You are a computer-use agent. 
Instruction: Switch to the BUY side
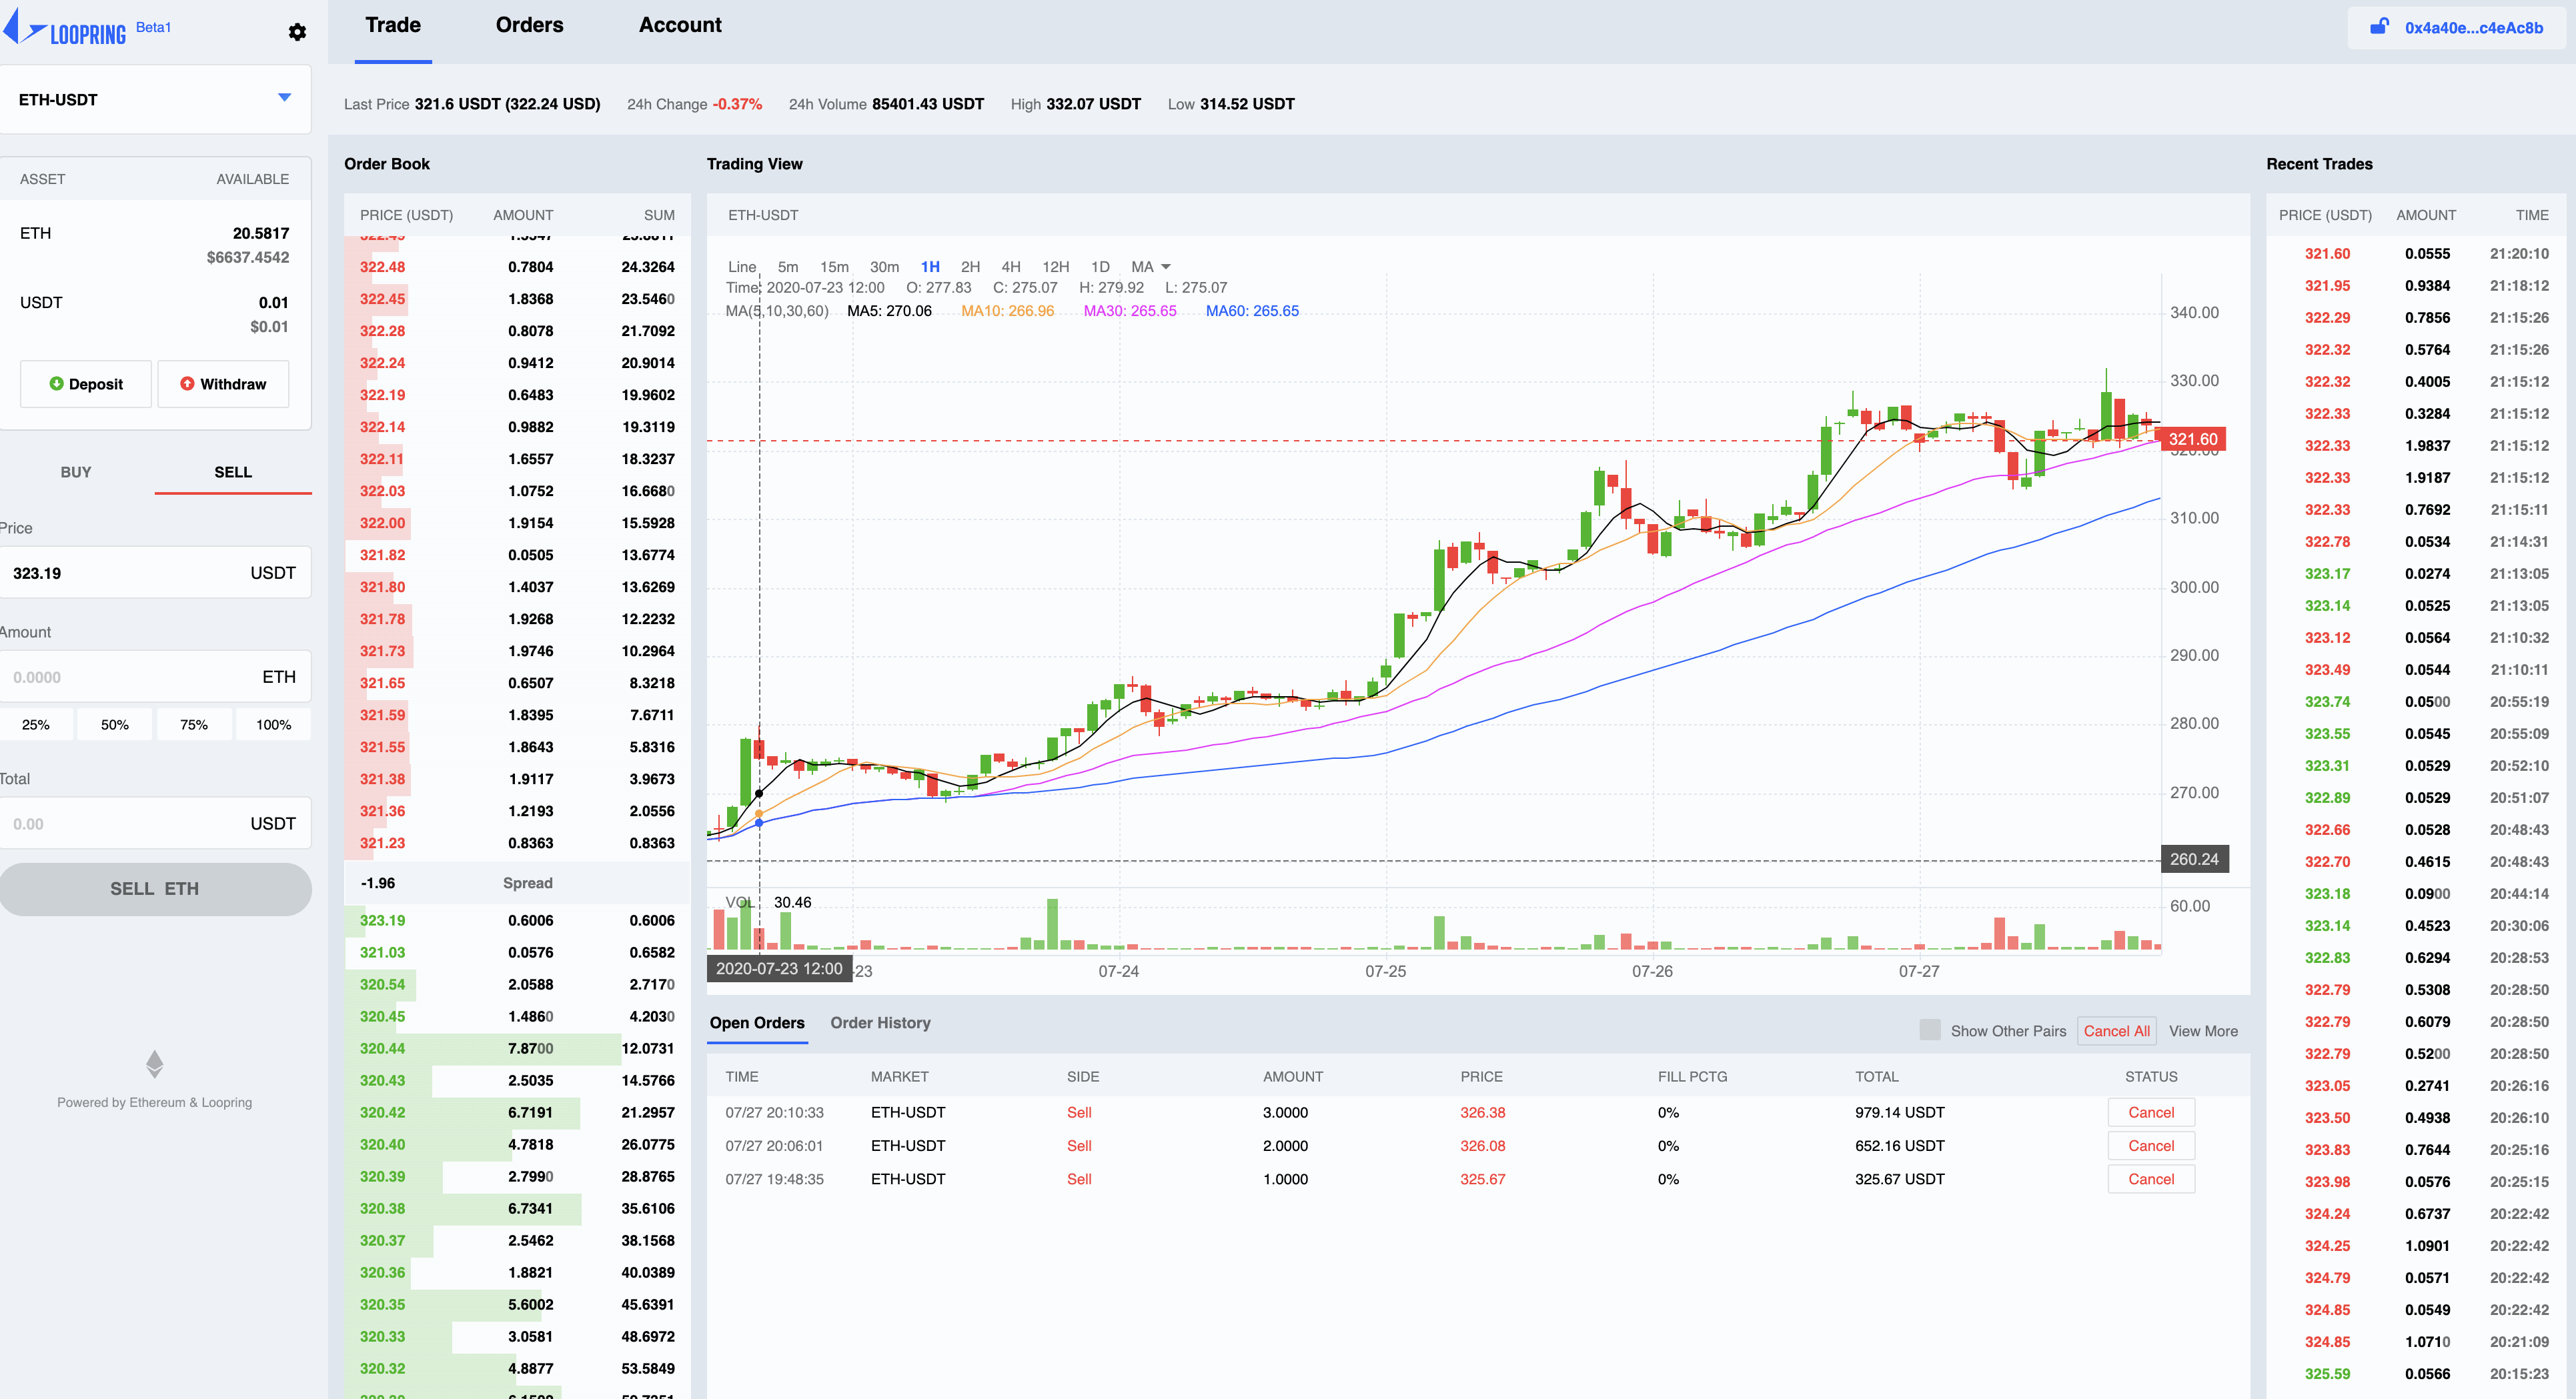click(76, 472)
